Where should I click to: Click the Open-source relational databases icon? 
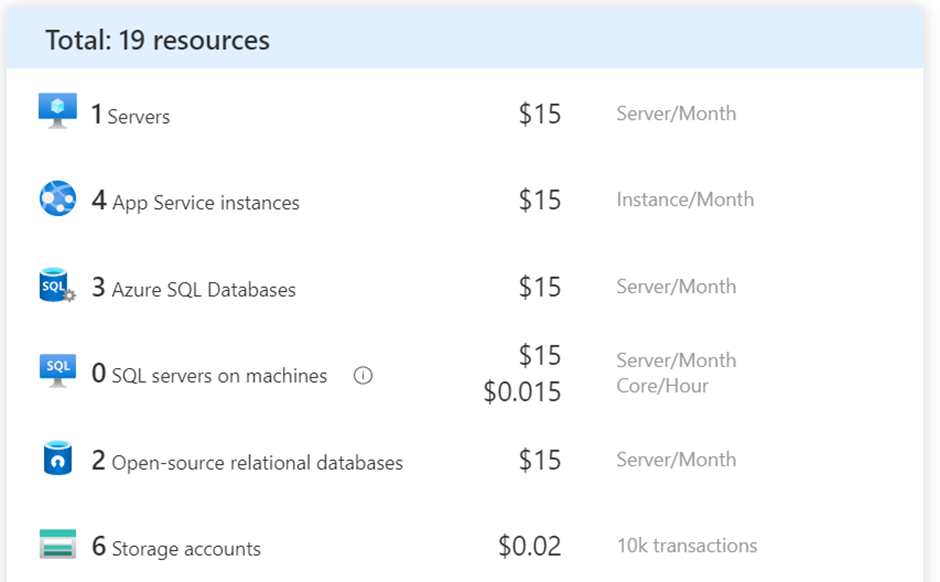point(57,459)
